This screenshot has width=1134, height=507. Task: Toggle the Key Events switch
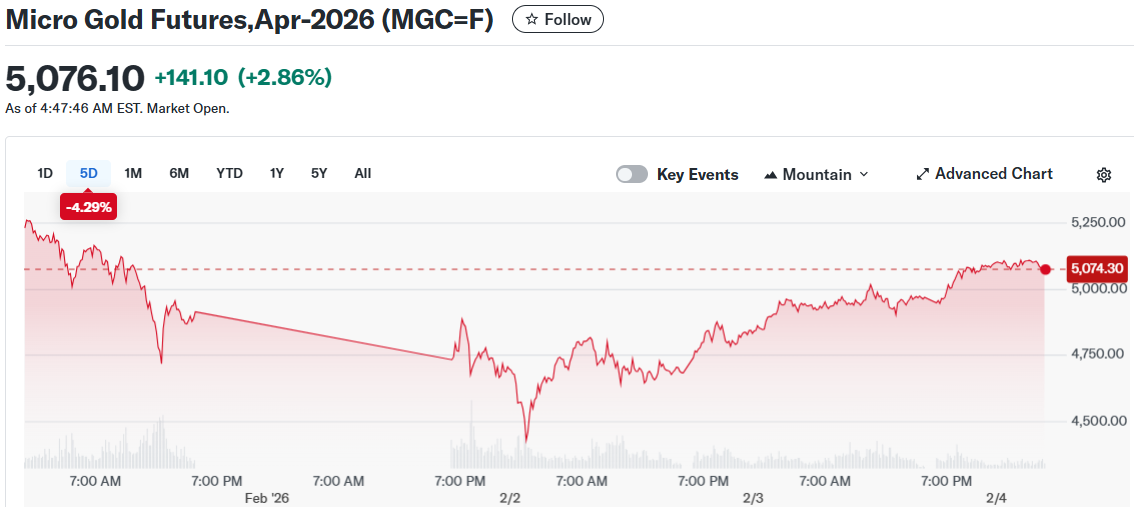632,174
